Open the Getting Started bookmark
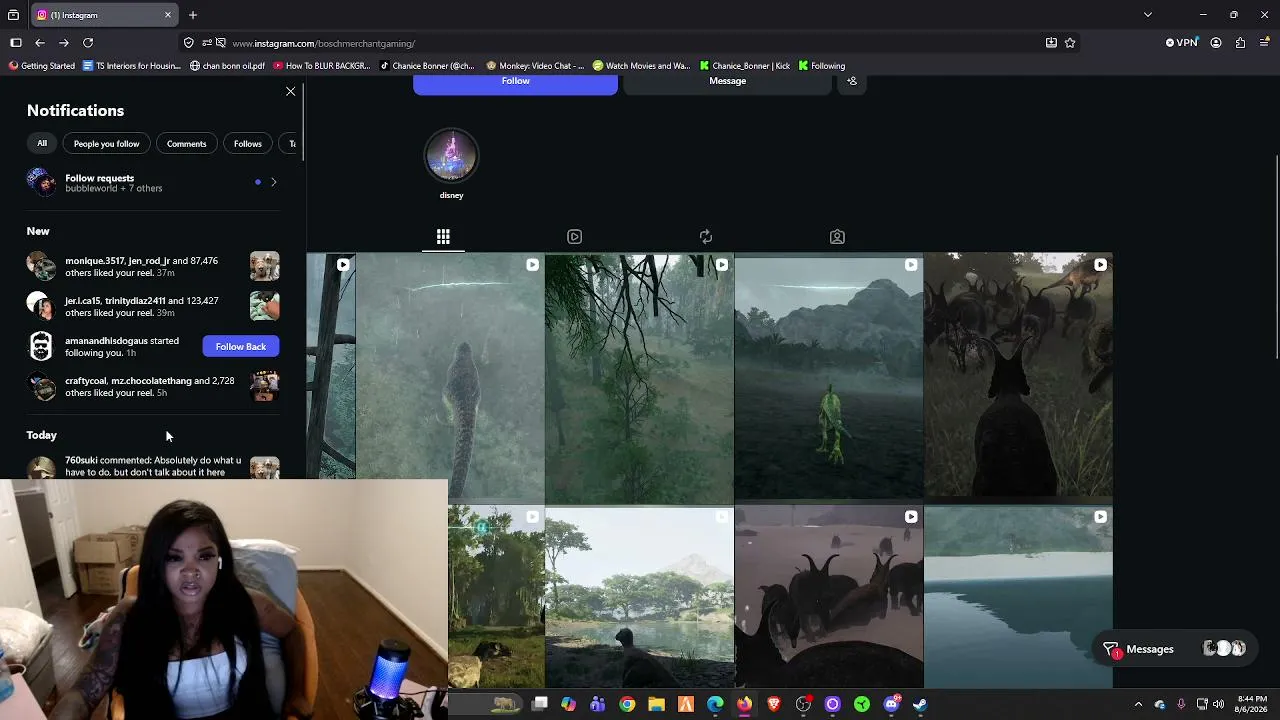Viewport: 1280px width, 720px height. tap(42, 66)
